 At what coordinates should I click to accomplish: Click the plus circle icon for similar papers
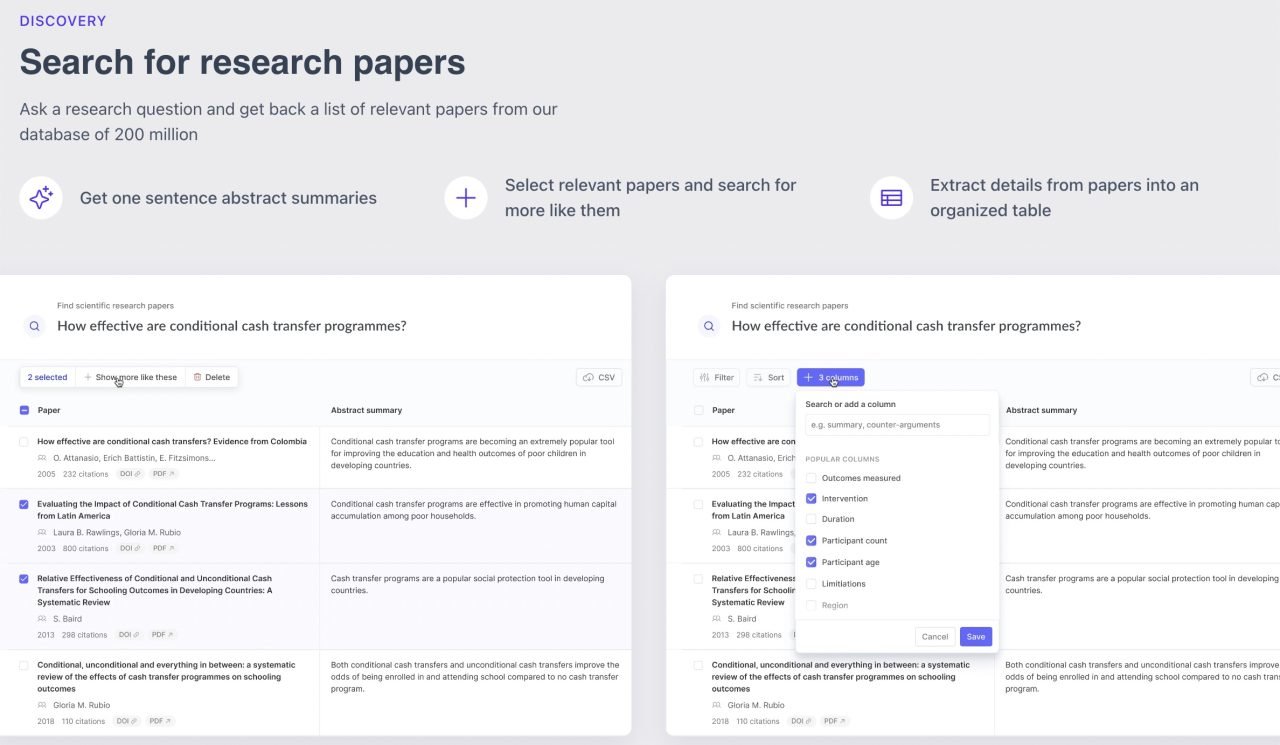(x=466, y=198)
